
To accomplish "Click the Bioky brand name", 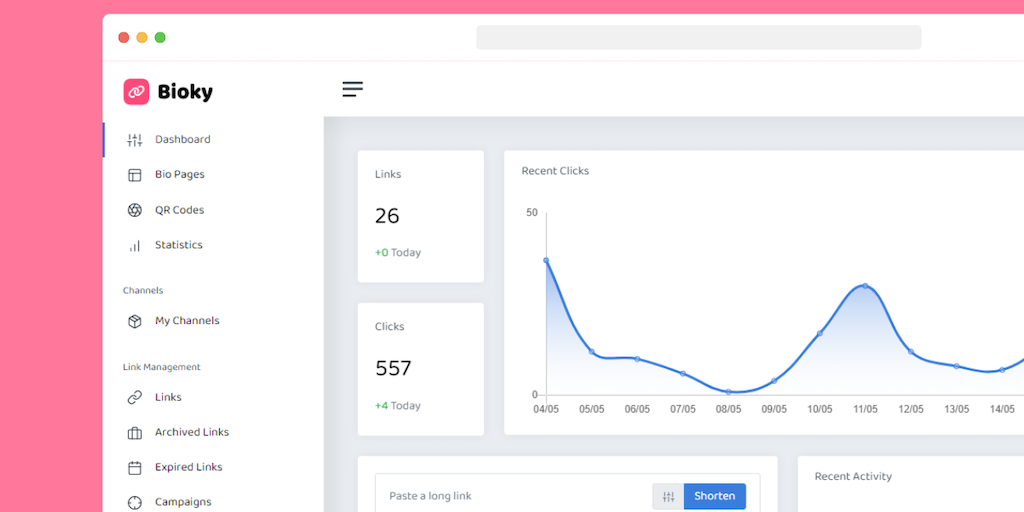I will tap(185, 92).
